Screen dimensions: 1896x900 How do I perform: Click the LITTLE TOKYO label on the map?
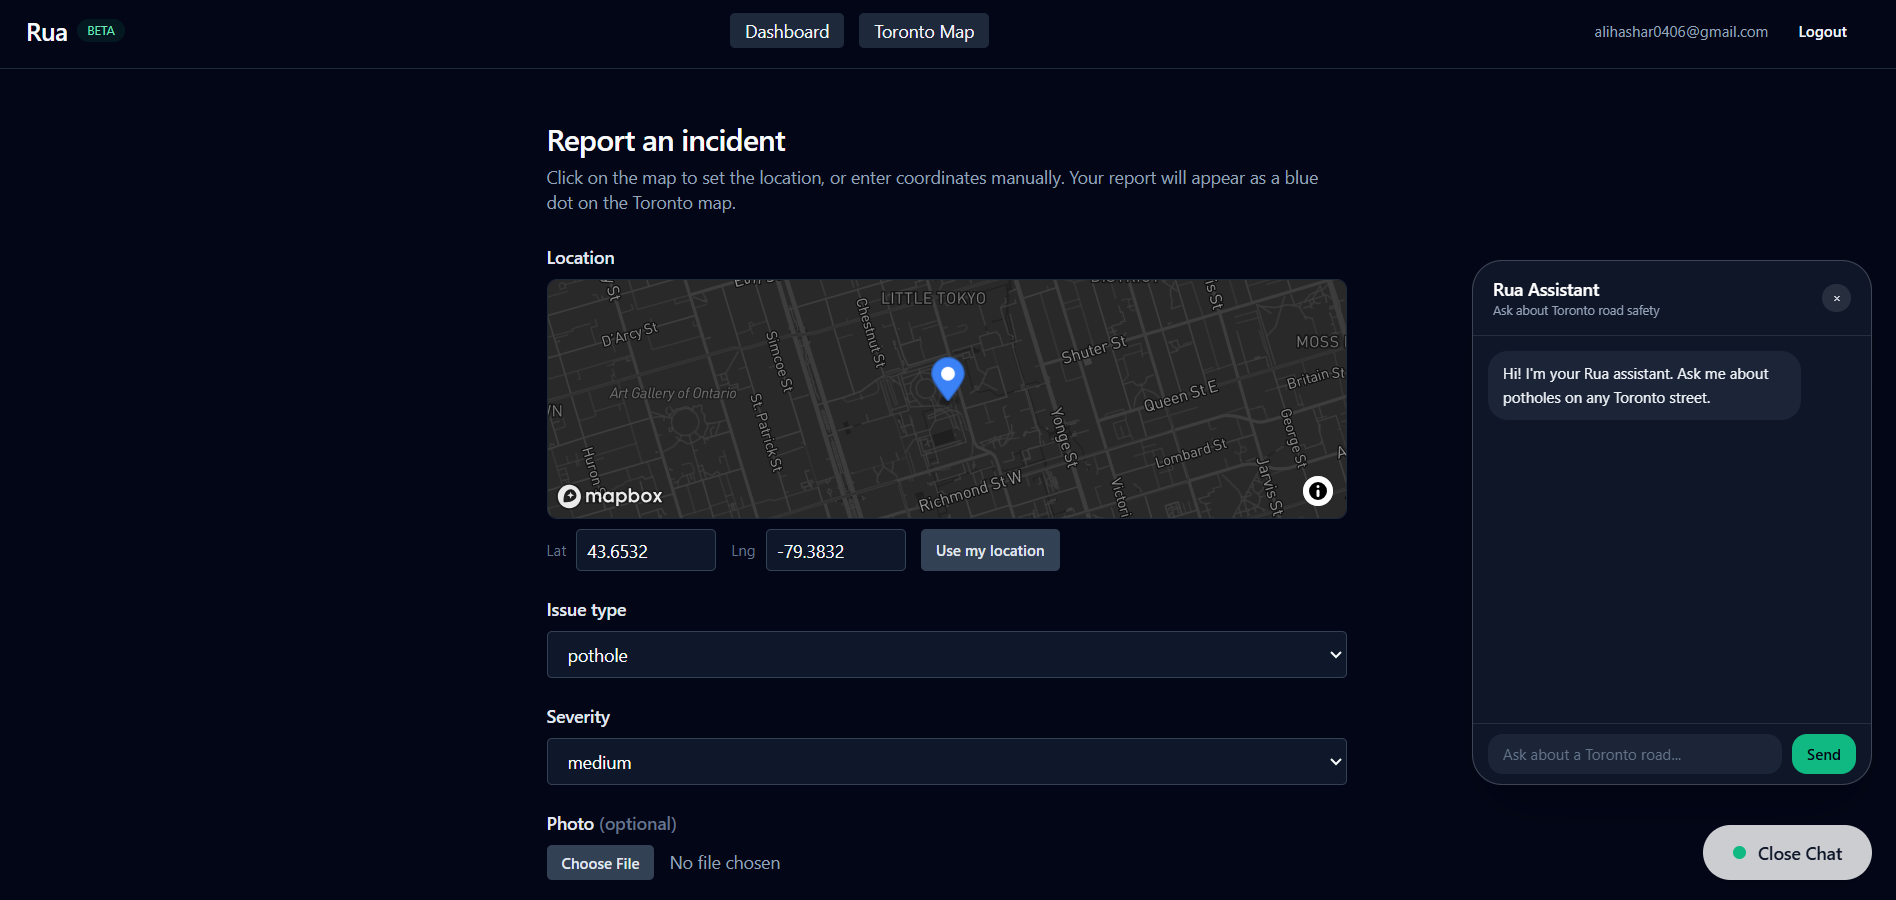pyautogui.click(x=933, y=298)
